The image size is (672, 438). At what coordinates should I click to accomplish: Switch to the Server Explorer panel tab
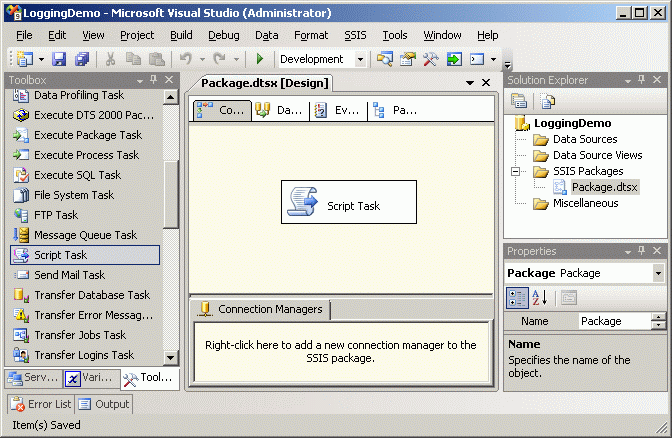(x=33, y=378)
